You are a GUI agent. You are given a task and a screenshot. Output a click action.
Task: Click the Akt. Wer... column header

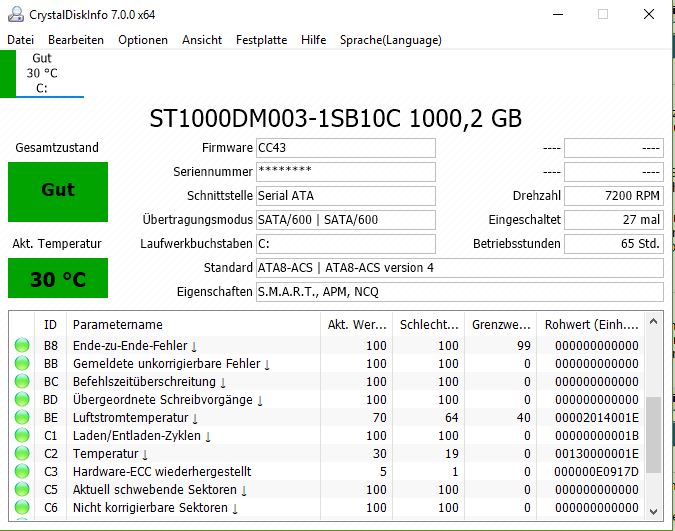click(356, 324)
